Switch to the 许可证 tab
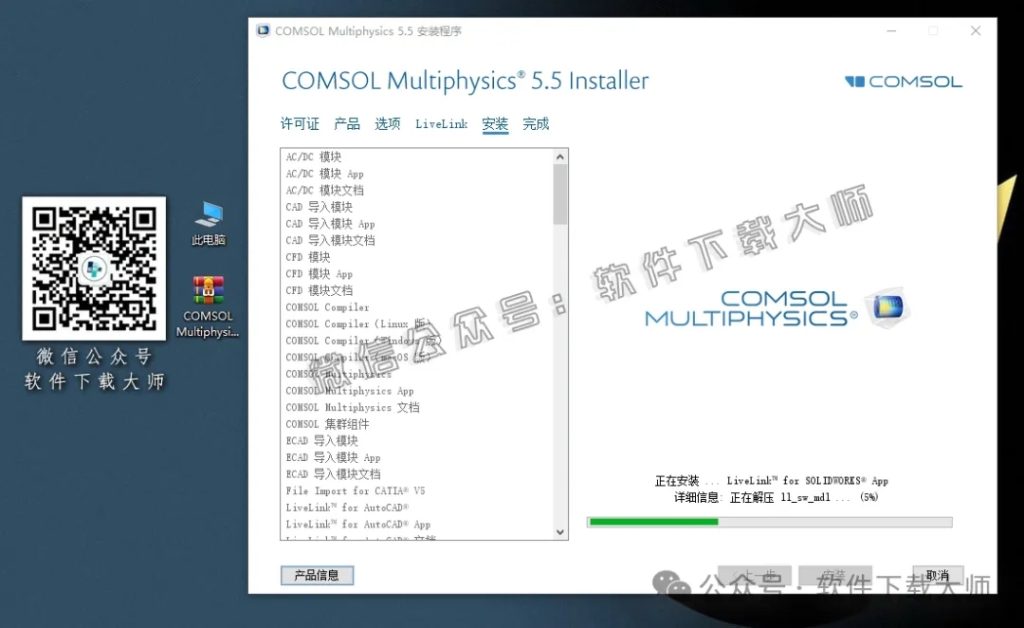Screen dimensions: 1024x628 pos(298,123)
